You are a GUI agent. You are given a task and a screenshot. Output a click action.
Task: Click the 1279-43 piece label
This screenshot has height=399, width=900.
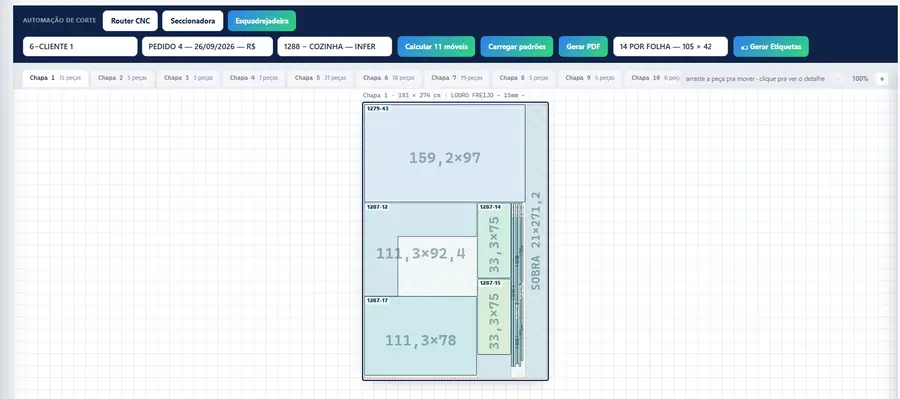(377, 108)
